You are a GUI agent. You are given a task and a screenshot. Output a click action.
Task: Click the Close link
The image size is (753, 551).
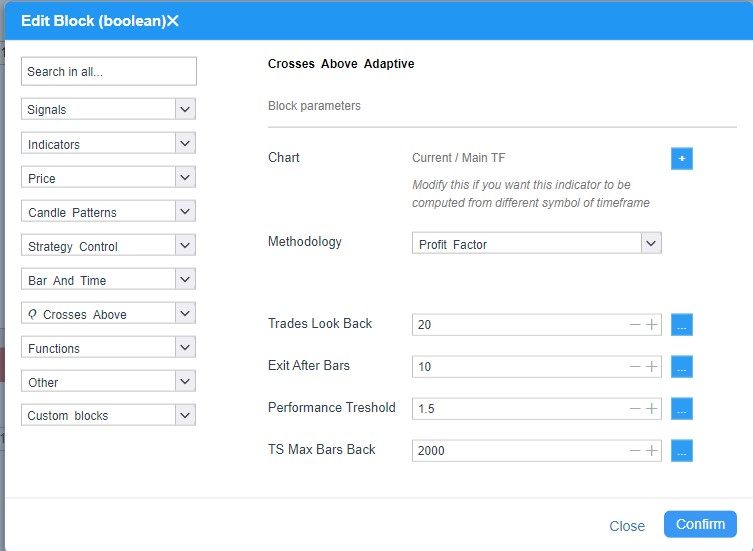627,526
